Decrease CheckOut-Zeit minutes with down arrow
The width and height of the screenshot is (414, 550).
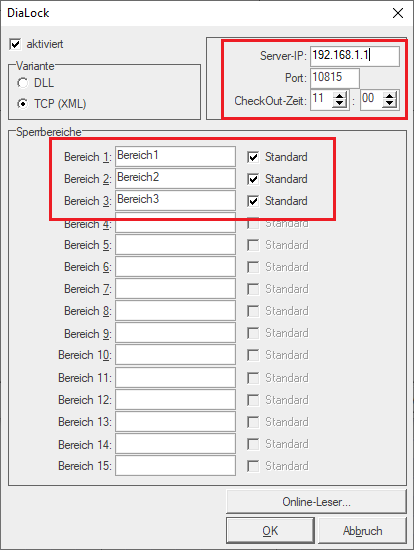[389, 104]
